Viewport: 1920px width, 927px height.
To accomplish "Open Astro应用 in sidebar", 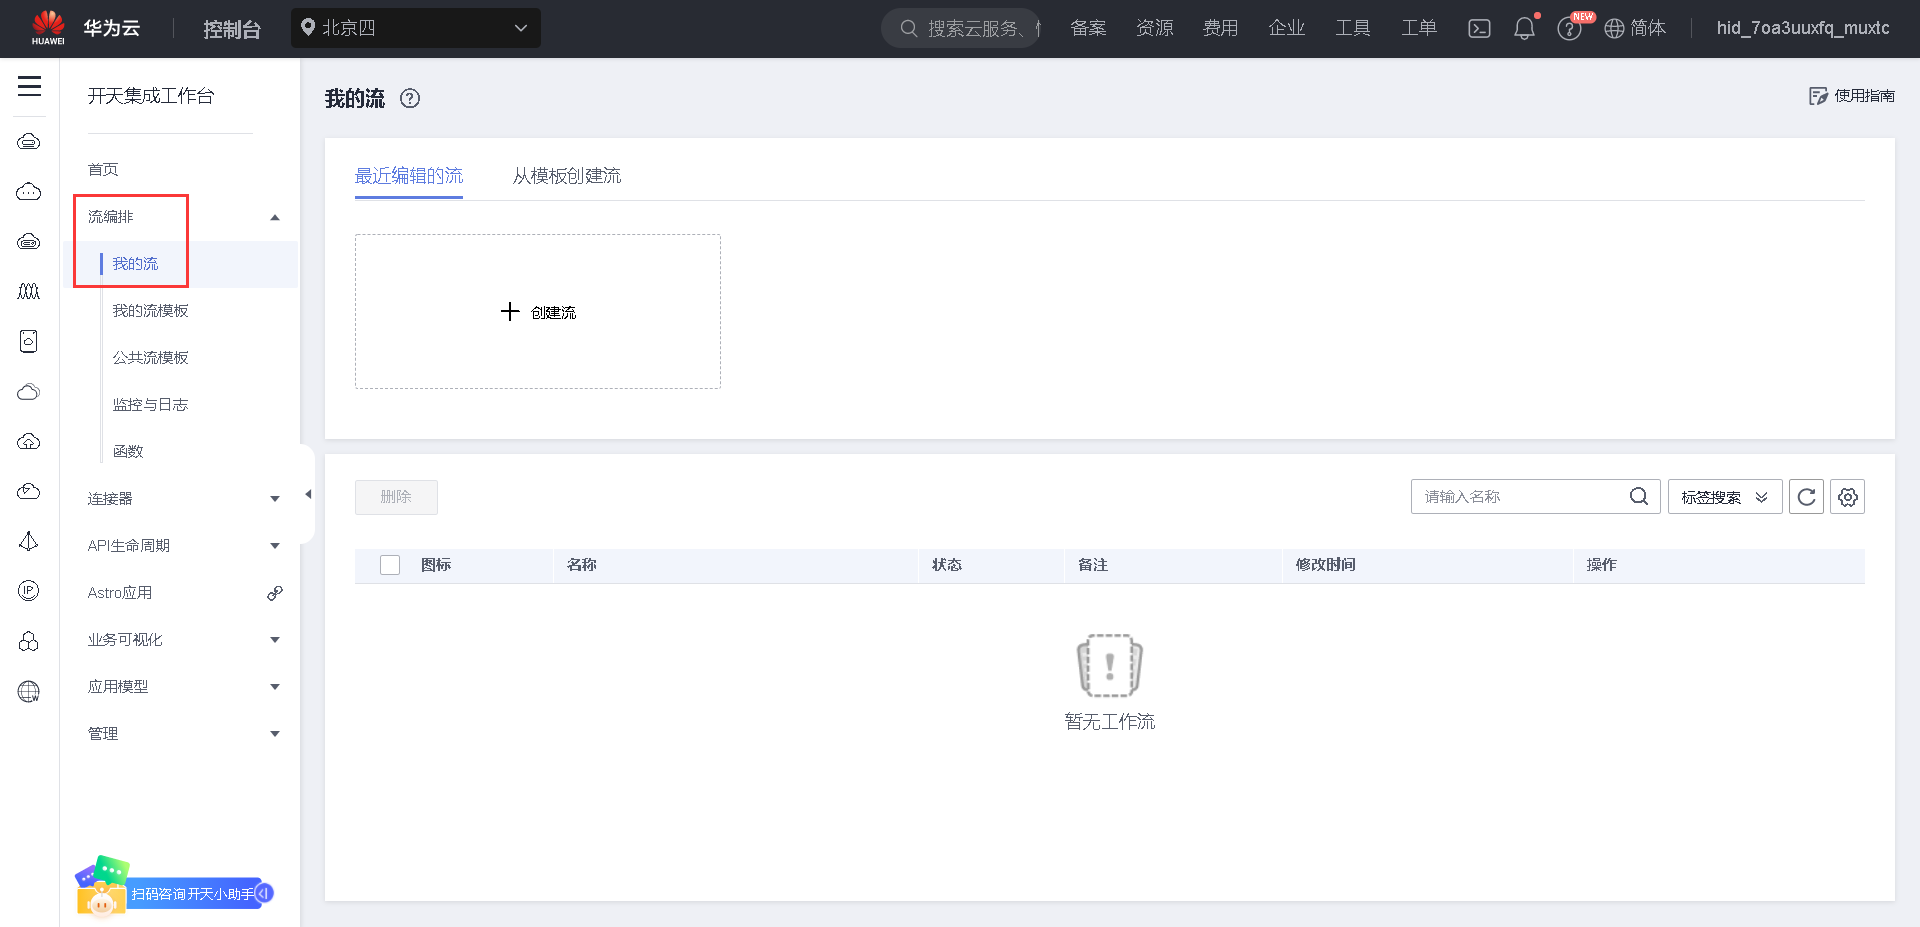I will 120,593.
